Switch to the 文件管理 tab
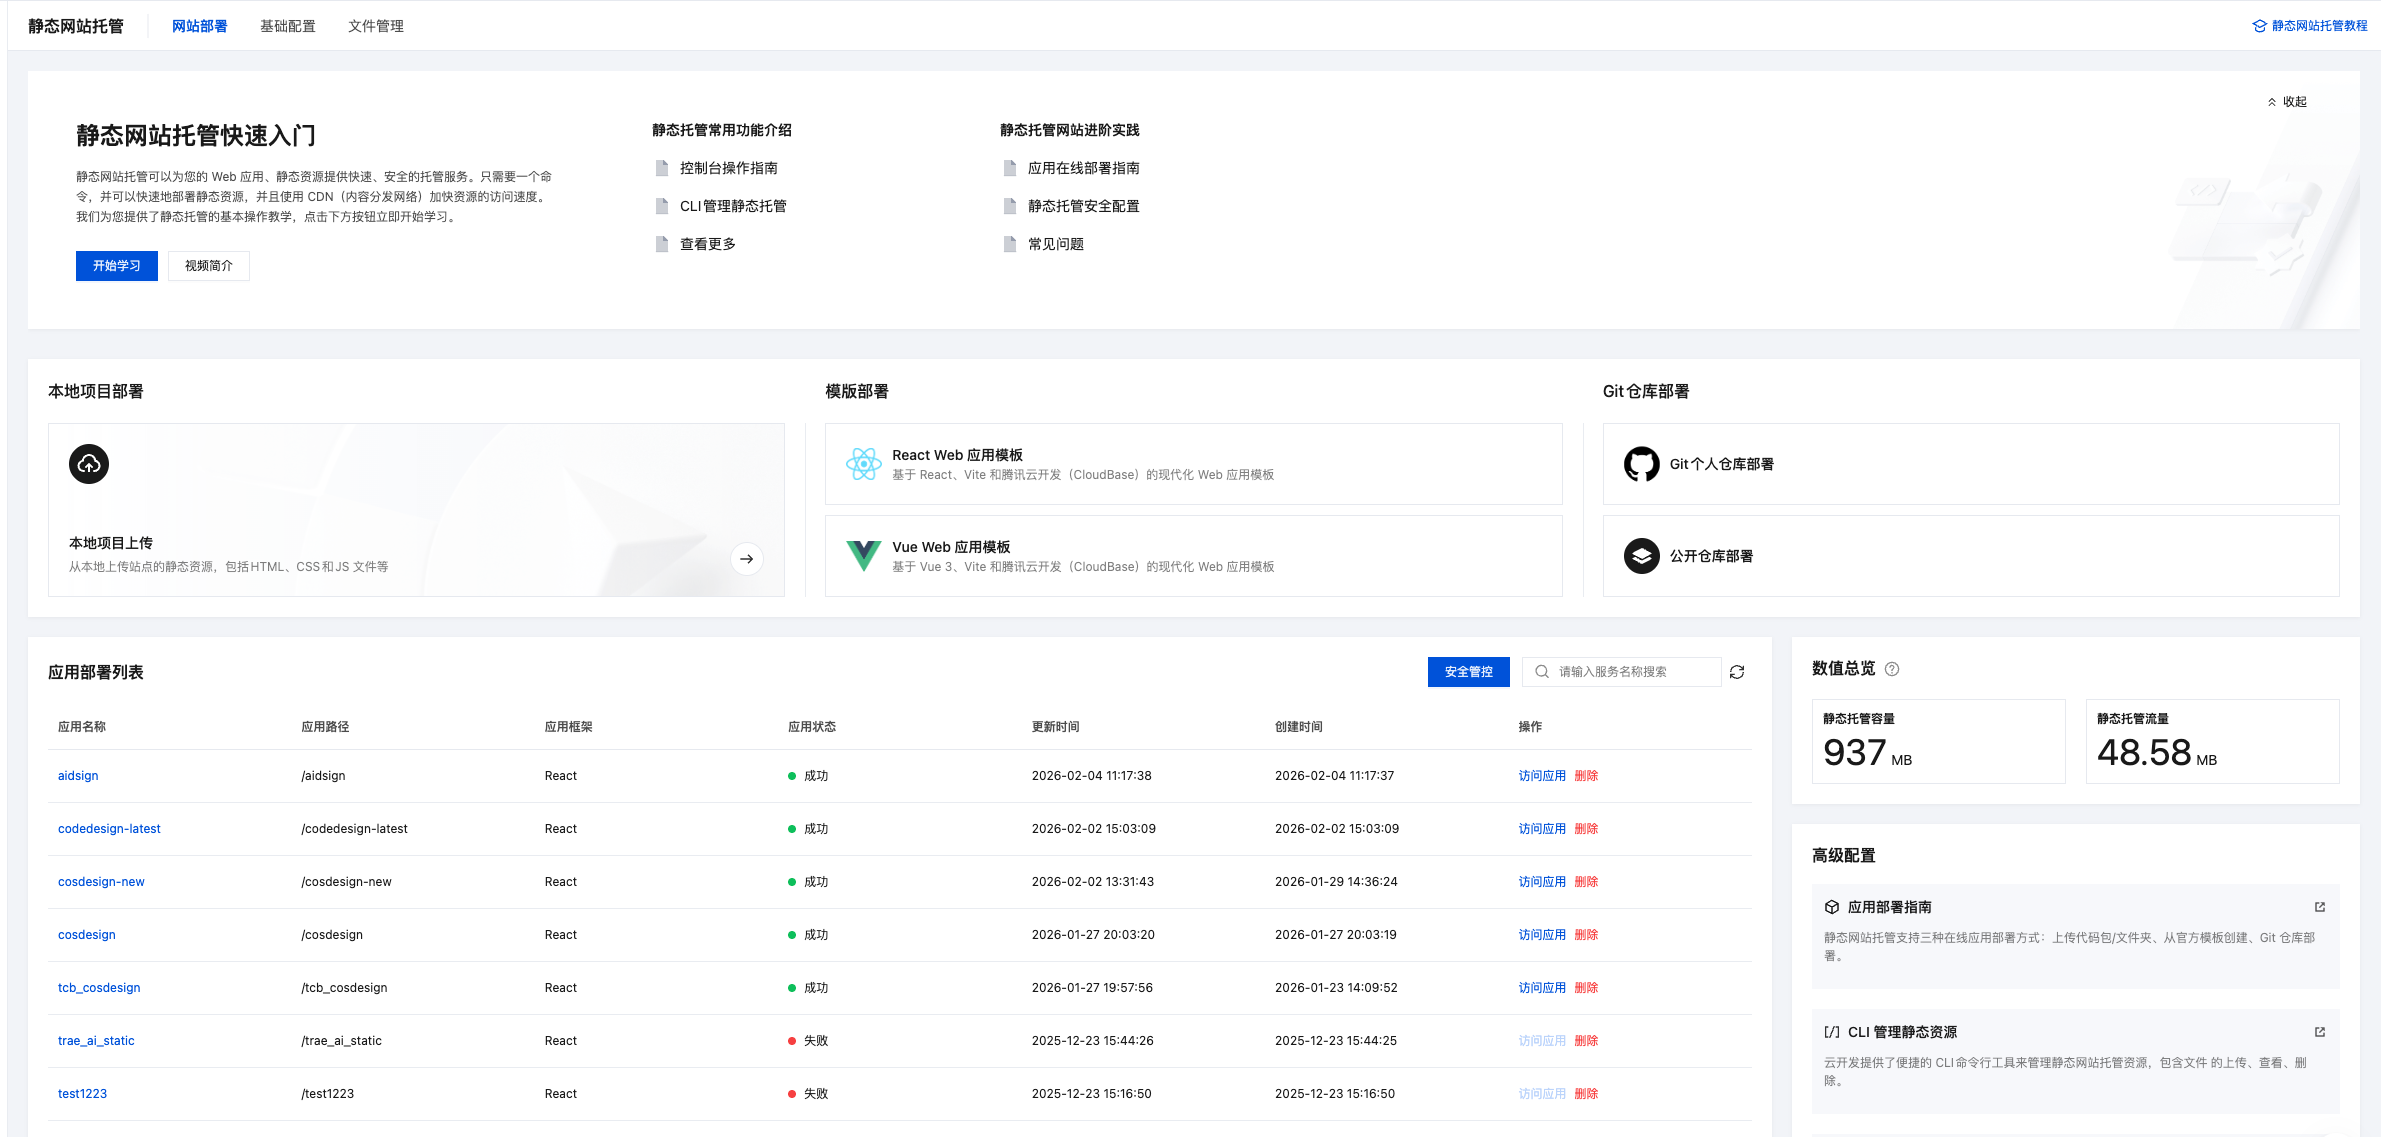 pos(376,26)
